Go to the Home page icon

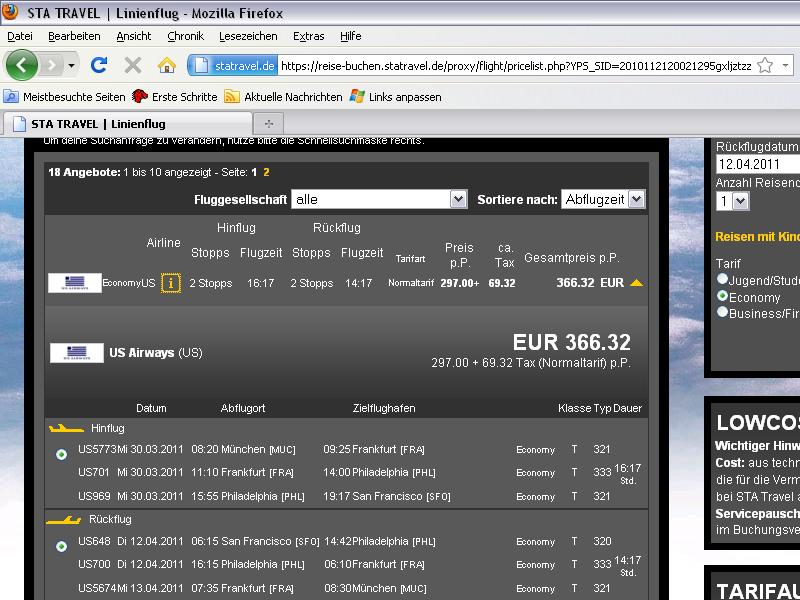[166, 65]
